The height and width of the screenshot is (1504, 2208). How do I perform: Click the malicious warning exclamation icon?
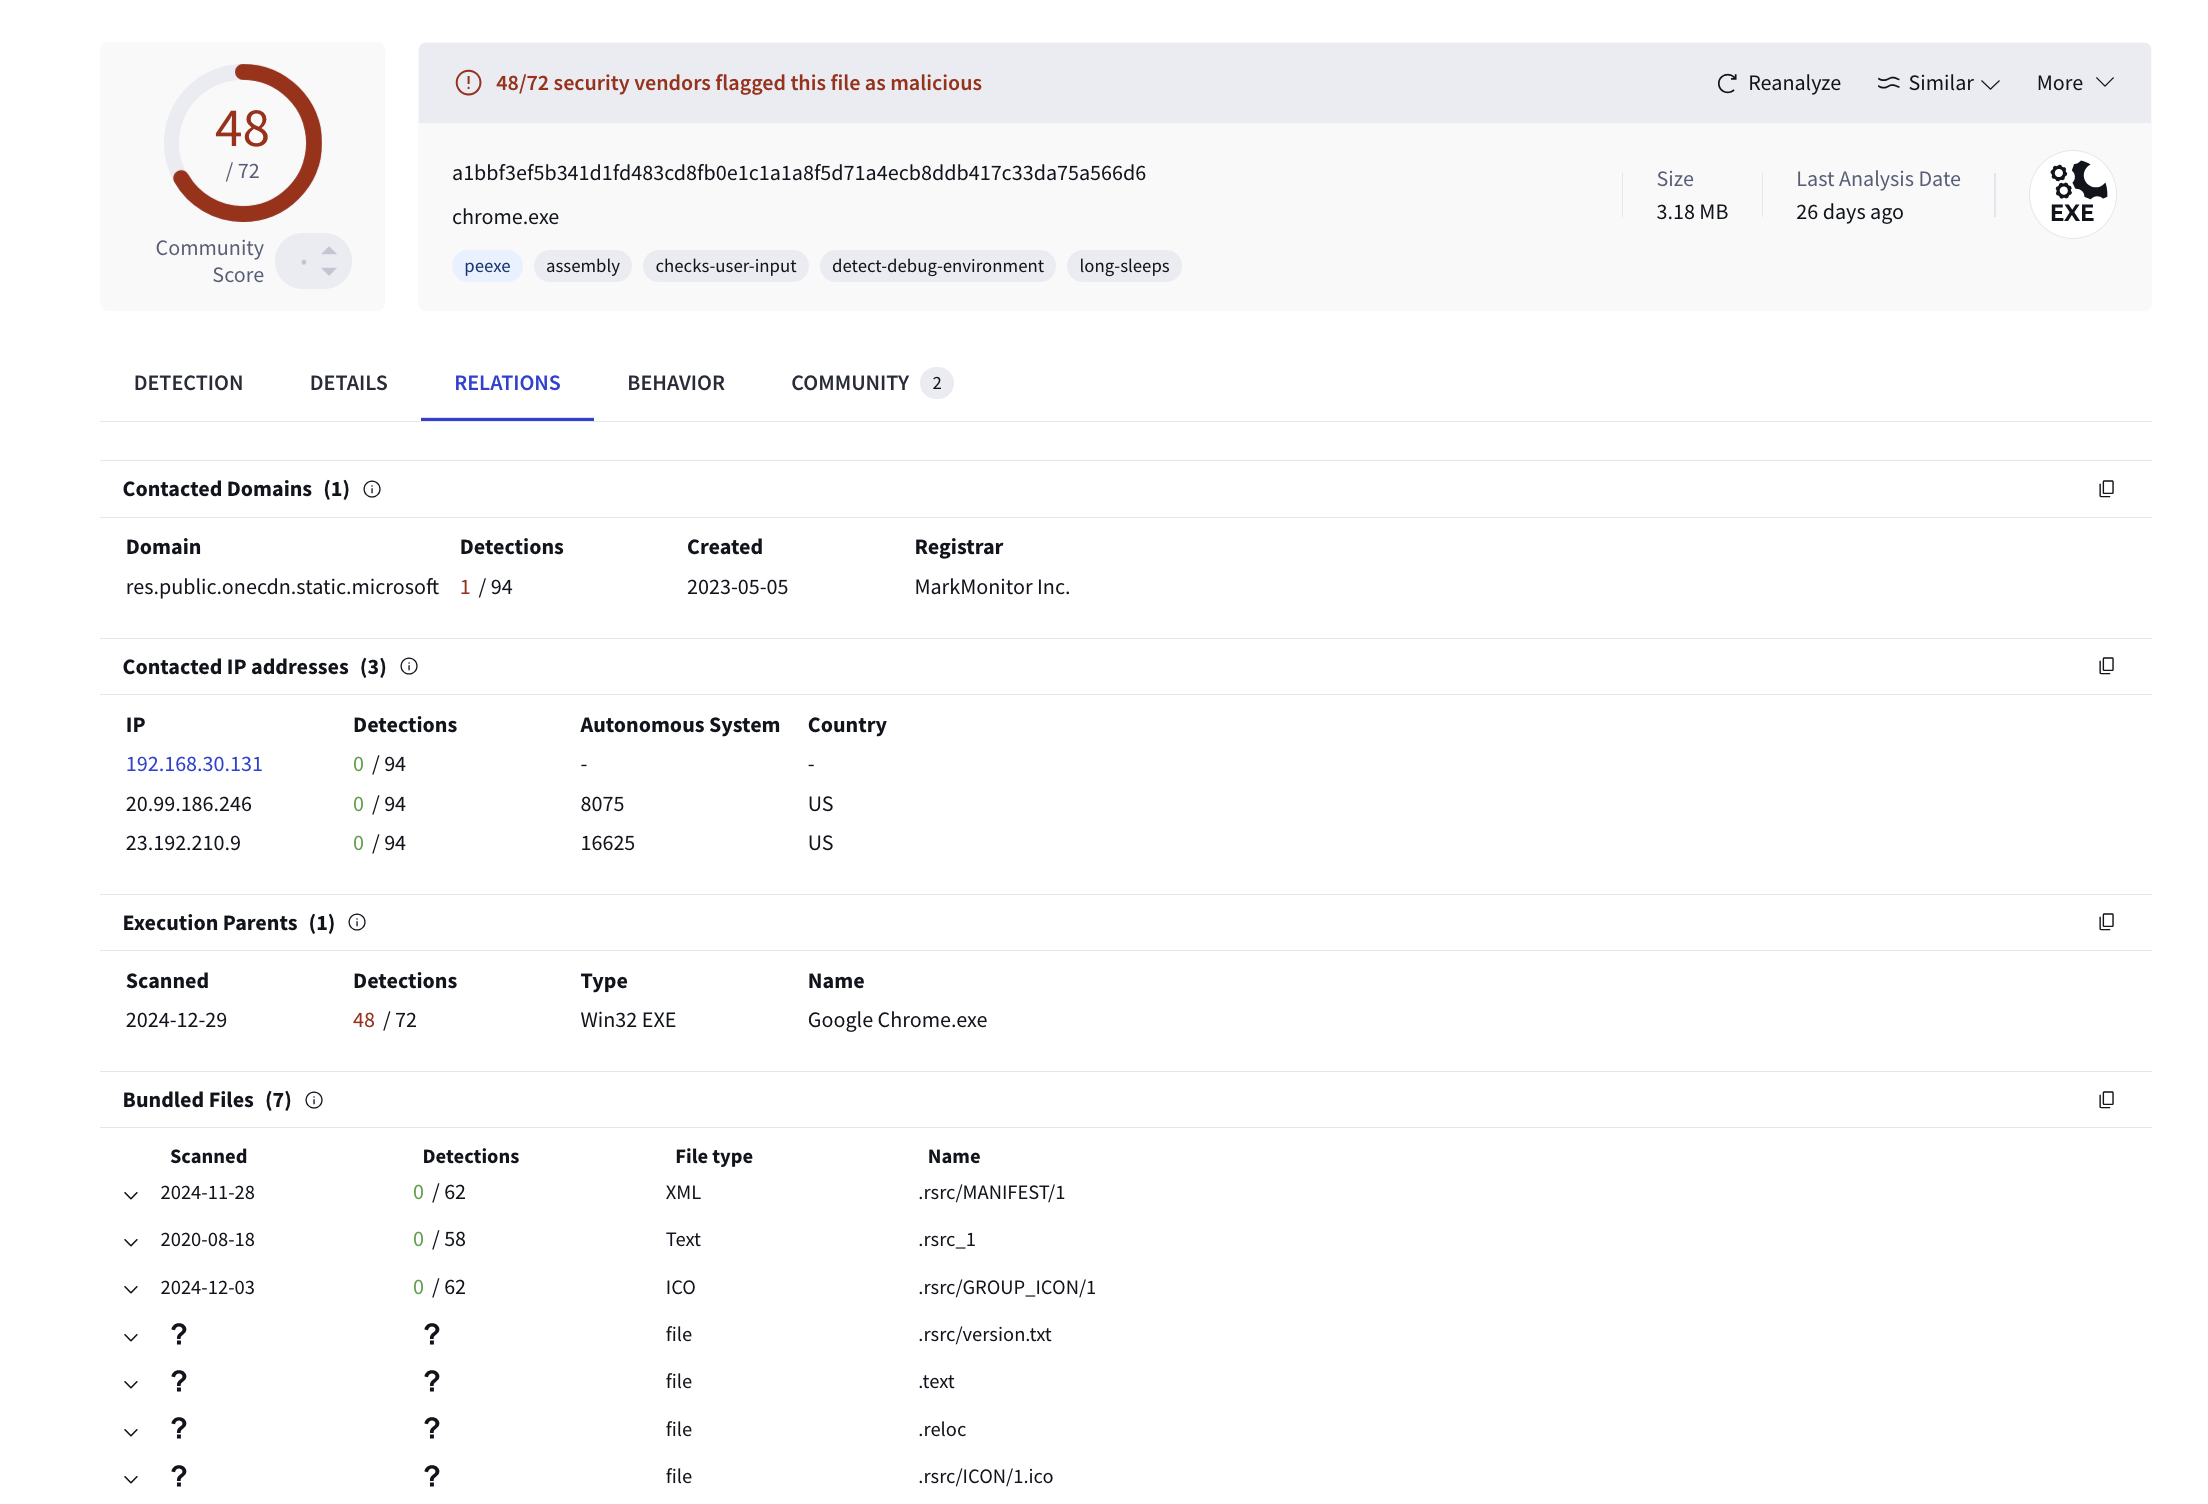tap(468, 83)
